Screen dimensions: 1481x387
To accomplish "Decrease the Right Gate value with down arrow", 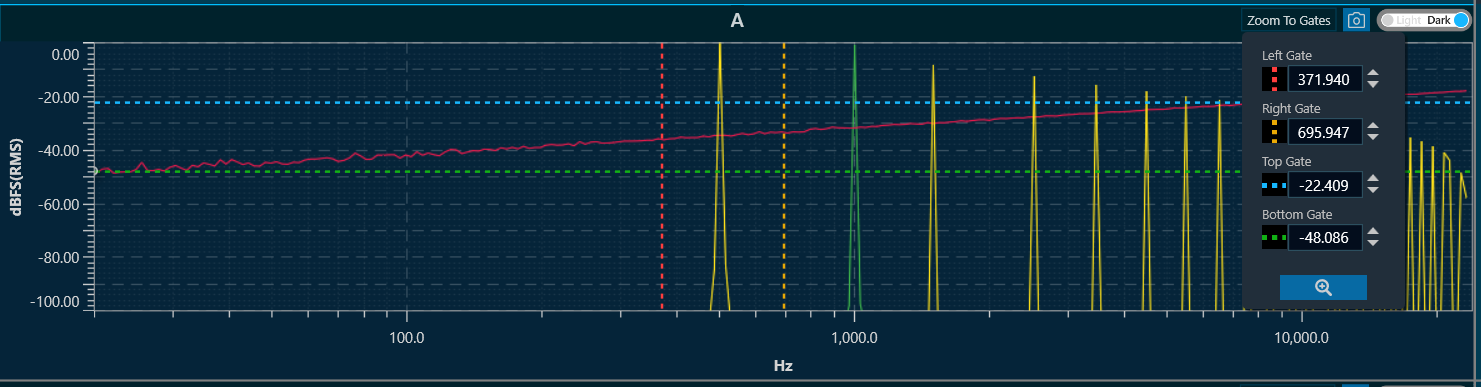I will (x=1373, y=138).
